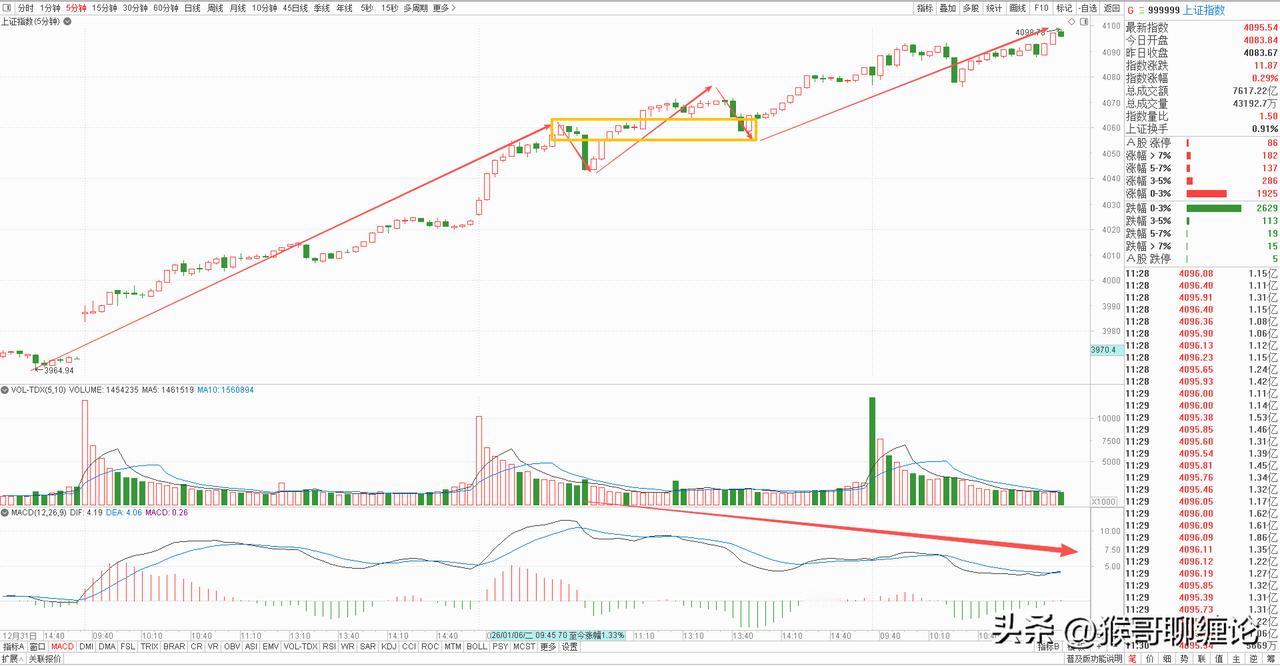Image resolution: width=1280 pixels, height=666 pixels.
Task: Click the 返回 back button
Action: [x=1112, y=8]
